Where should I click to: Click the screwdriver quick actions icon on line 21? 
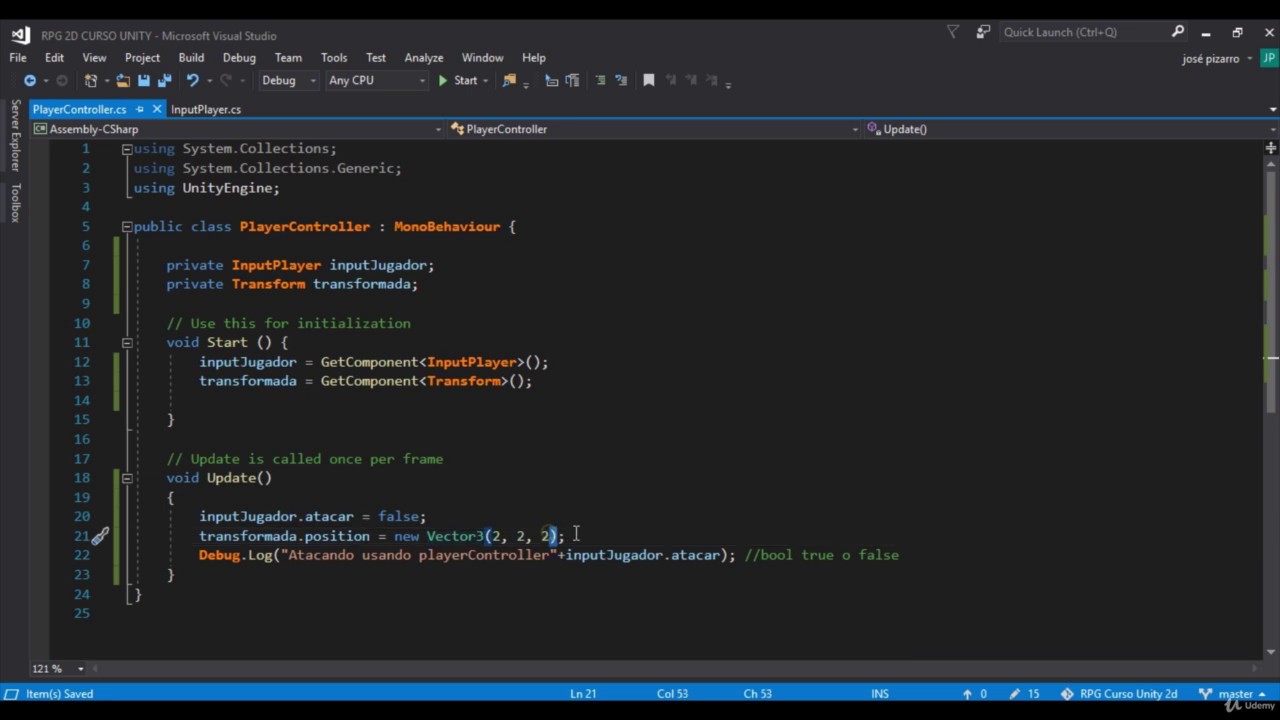click(x=100, y=536)
